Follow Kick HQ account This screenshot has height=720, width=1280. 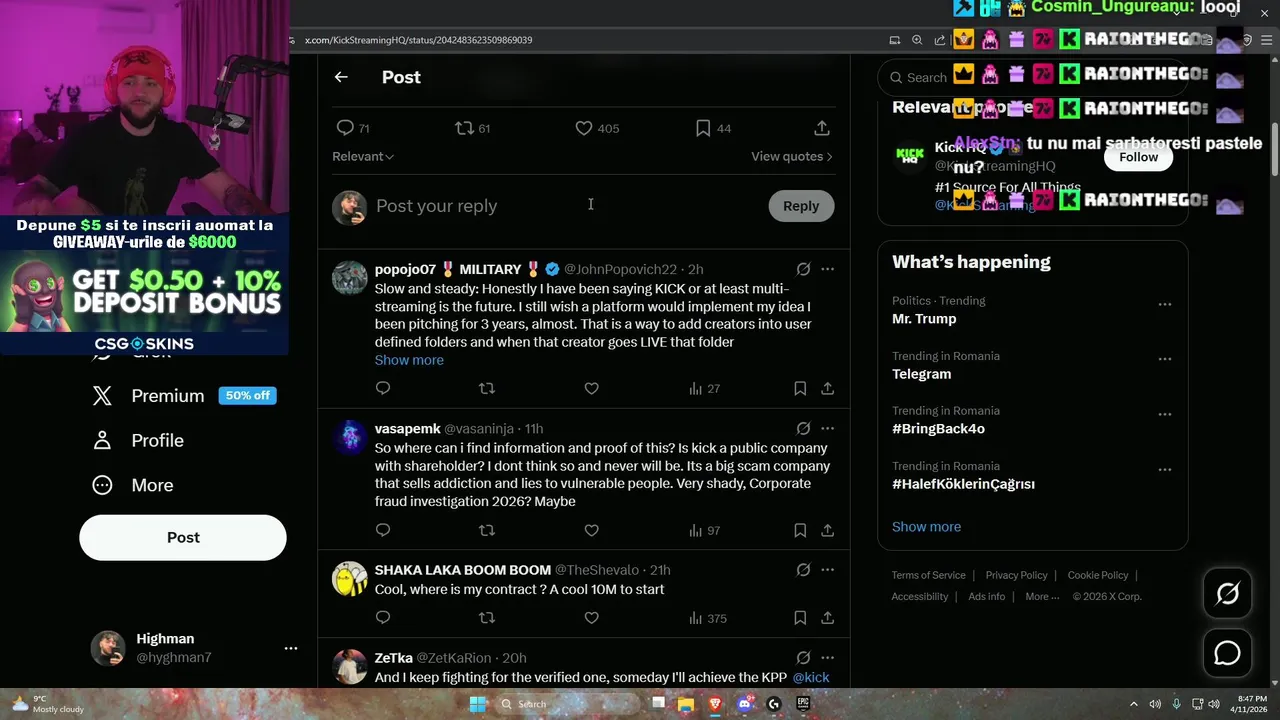tap(1138, 157)
